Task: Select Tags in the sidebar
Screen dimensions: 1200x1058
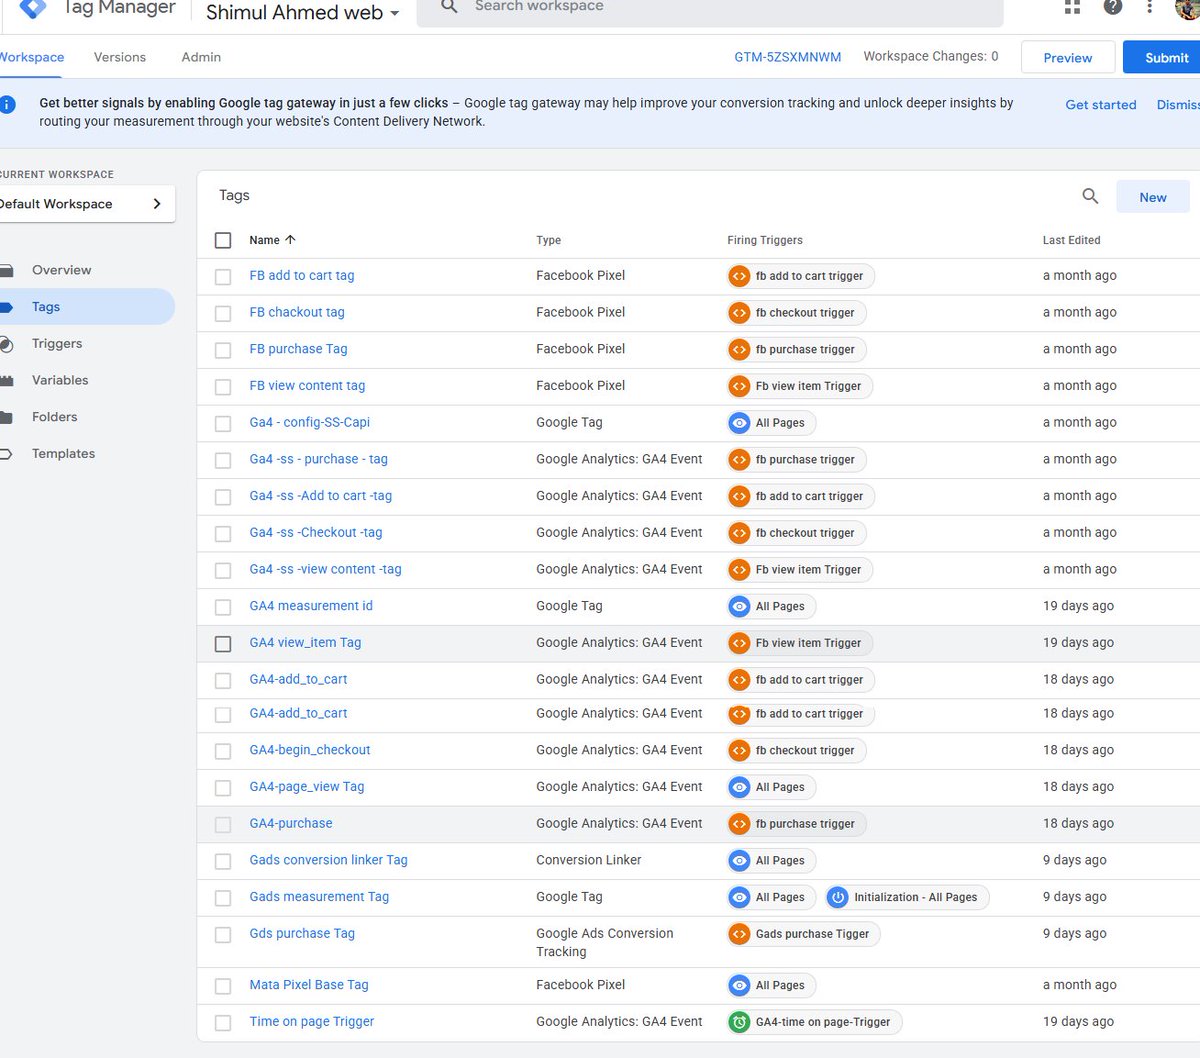Action: pyautogui.click(x=46, y=307)
